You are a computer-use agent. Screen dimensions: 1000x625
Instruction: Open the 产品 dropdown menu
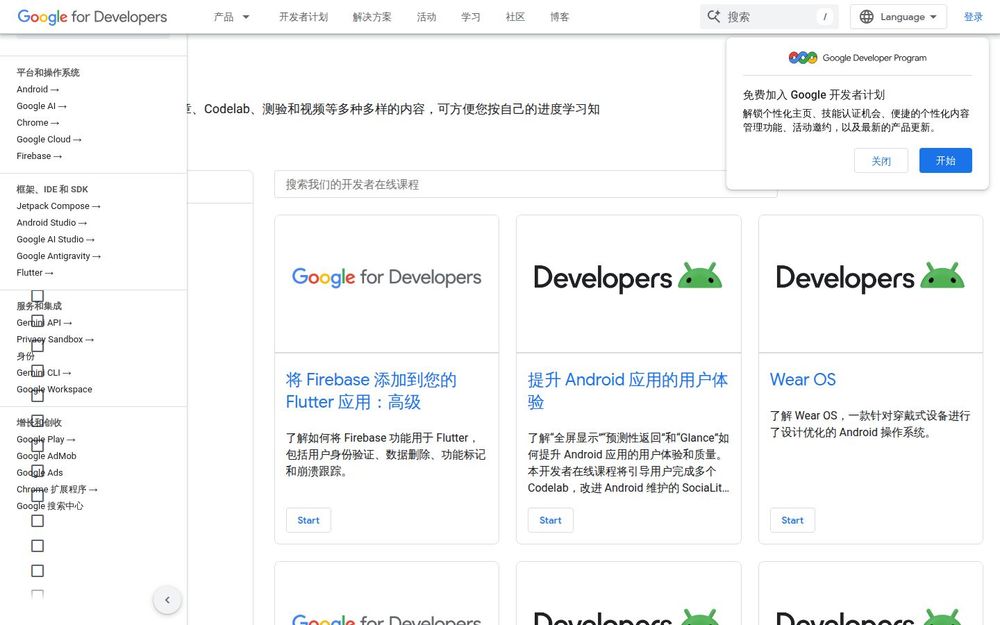pyautogui.click(x=232, y=17)
